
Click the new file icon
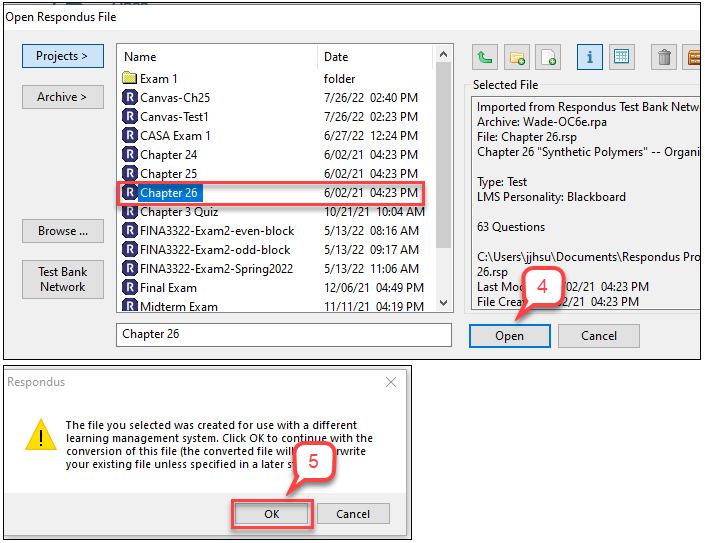548,57
